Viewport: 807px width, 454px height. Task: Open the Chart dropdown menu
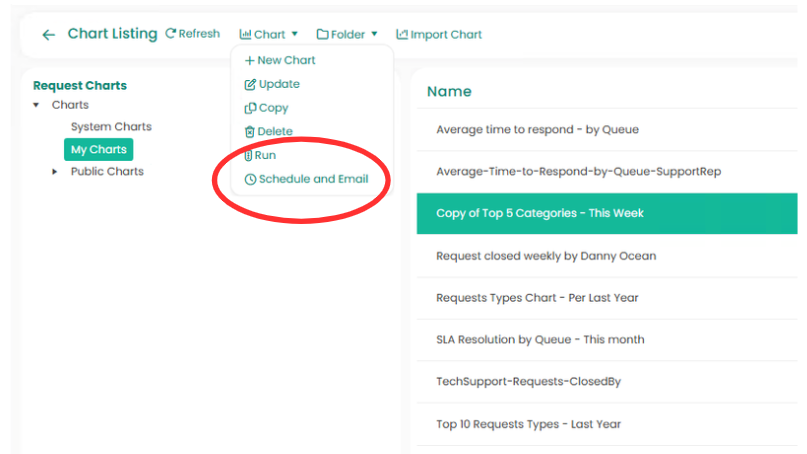[269, 35]
